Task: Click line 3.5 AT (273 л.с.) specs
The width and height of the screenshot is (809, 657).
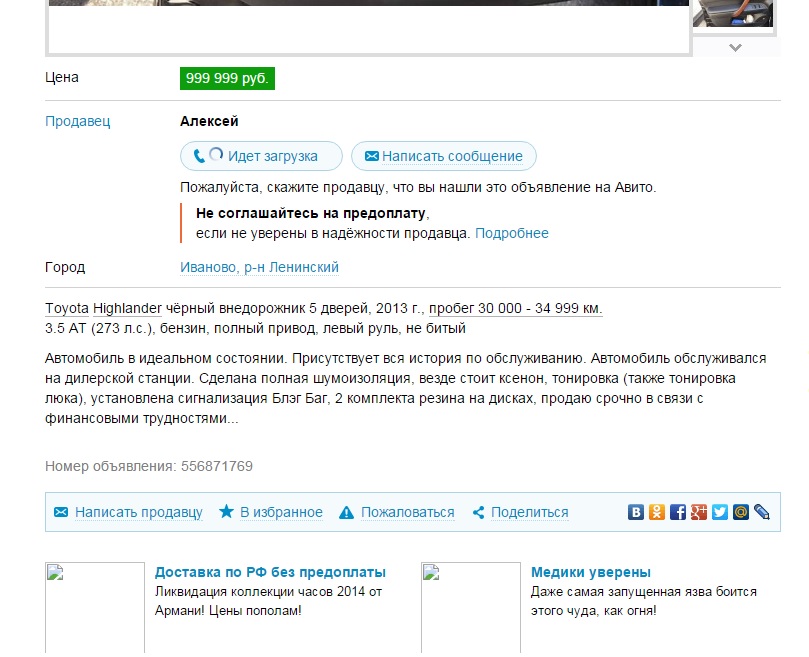Action: click(255, 328)
